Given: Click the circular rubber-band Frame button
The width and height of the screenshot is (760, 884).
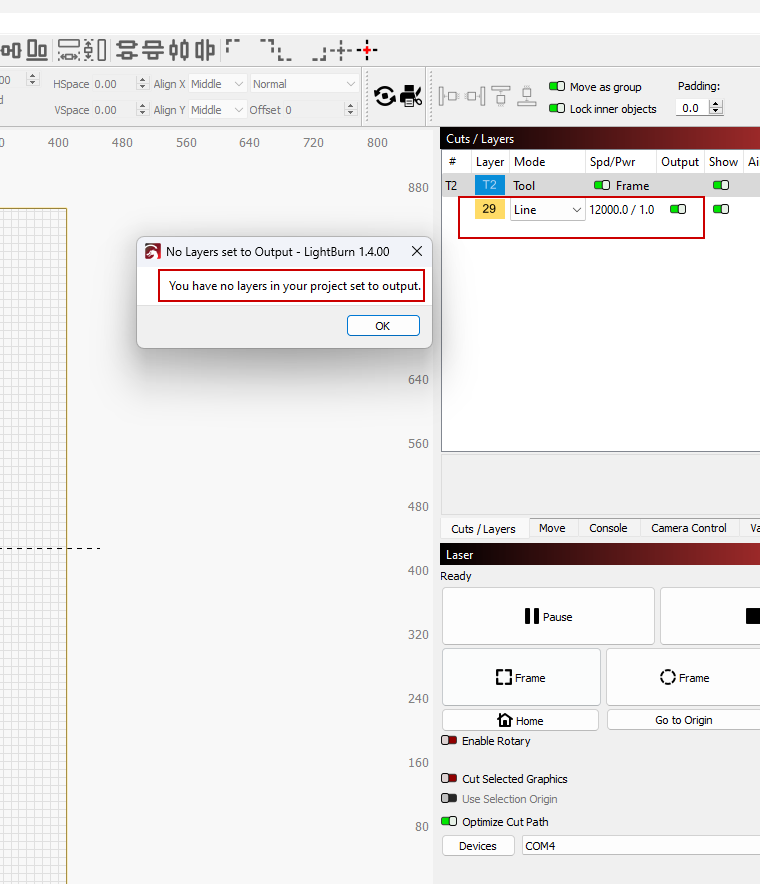Looking at the screenshot, I should pyautogui.click(x=684, y=678).
